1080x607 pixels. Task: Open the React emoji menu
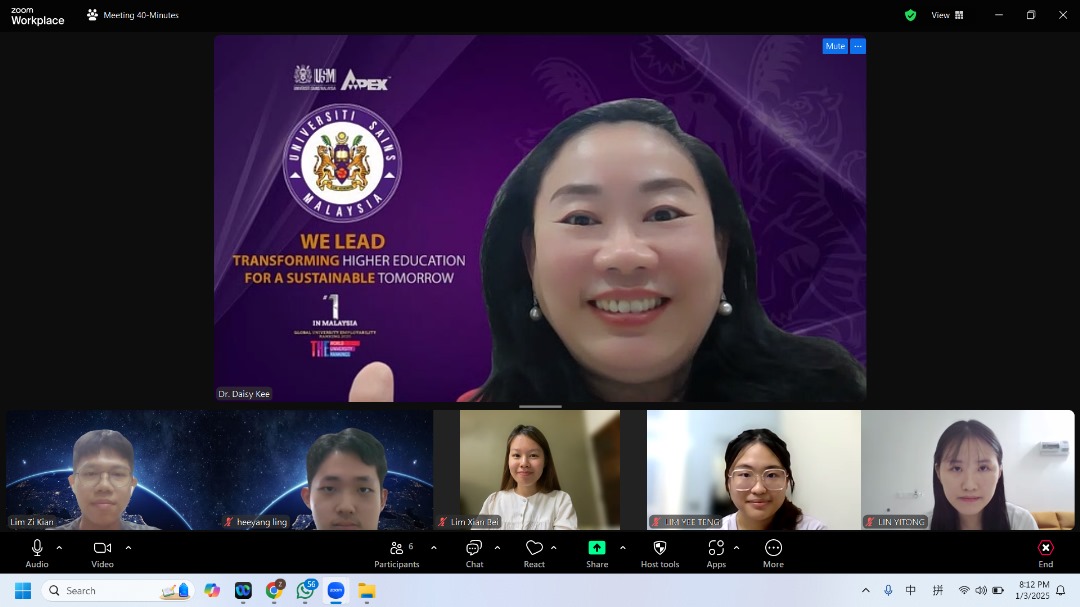pyautogui.click(x=534, y=553)
